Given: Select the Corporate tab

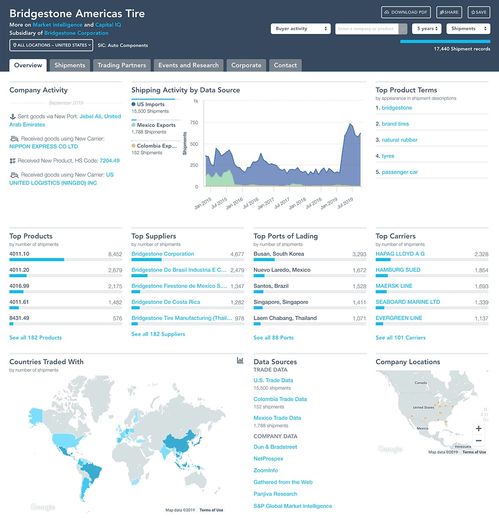Looking at the screenshot, I should 246,65.
